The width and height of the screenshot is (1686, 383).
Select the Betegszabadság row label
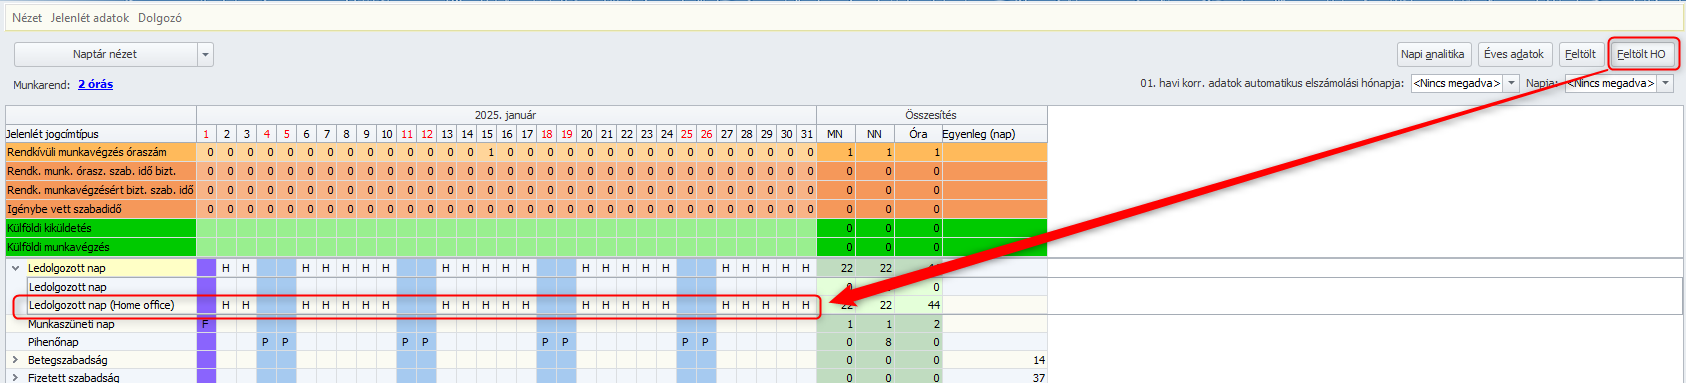pyautogui.click(x=68, y=360)
